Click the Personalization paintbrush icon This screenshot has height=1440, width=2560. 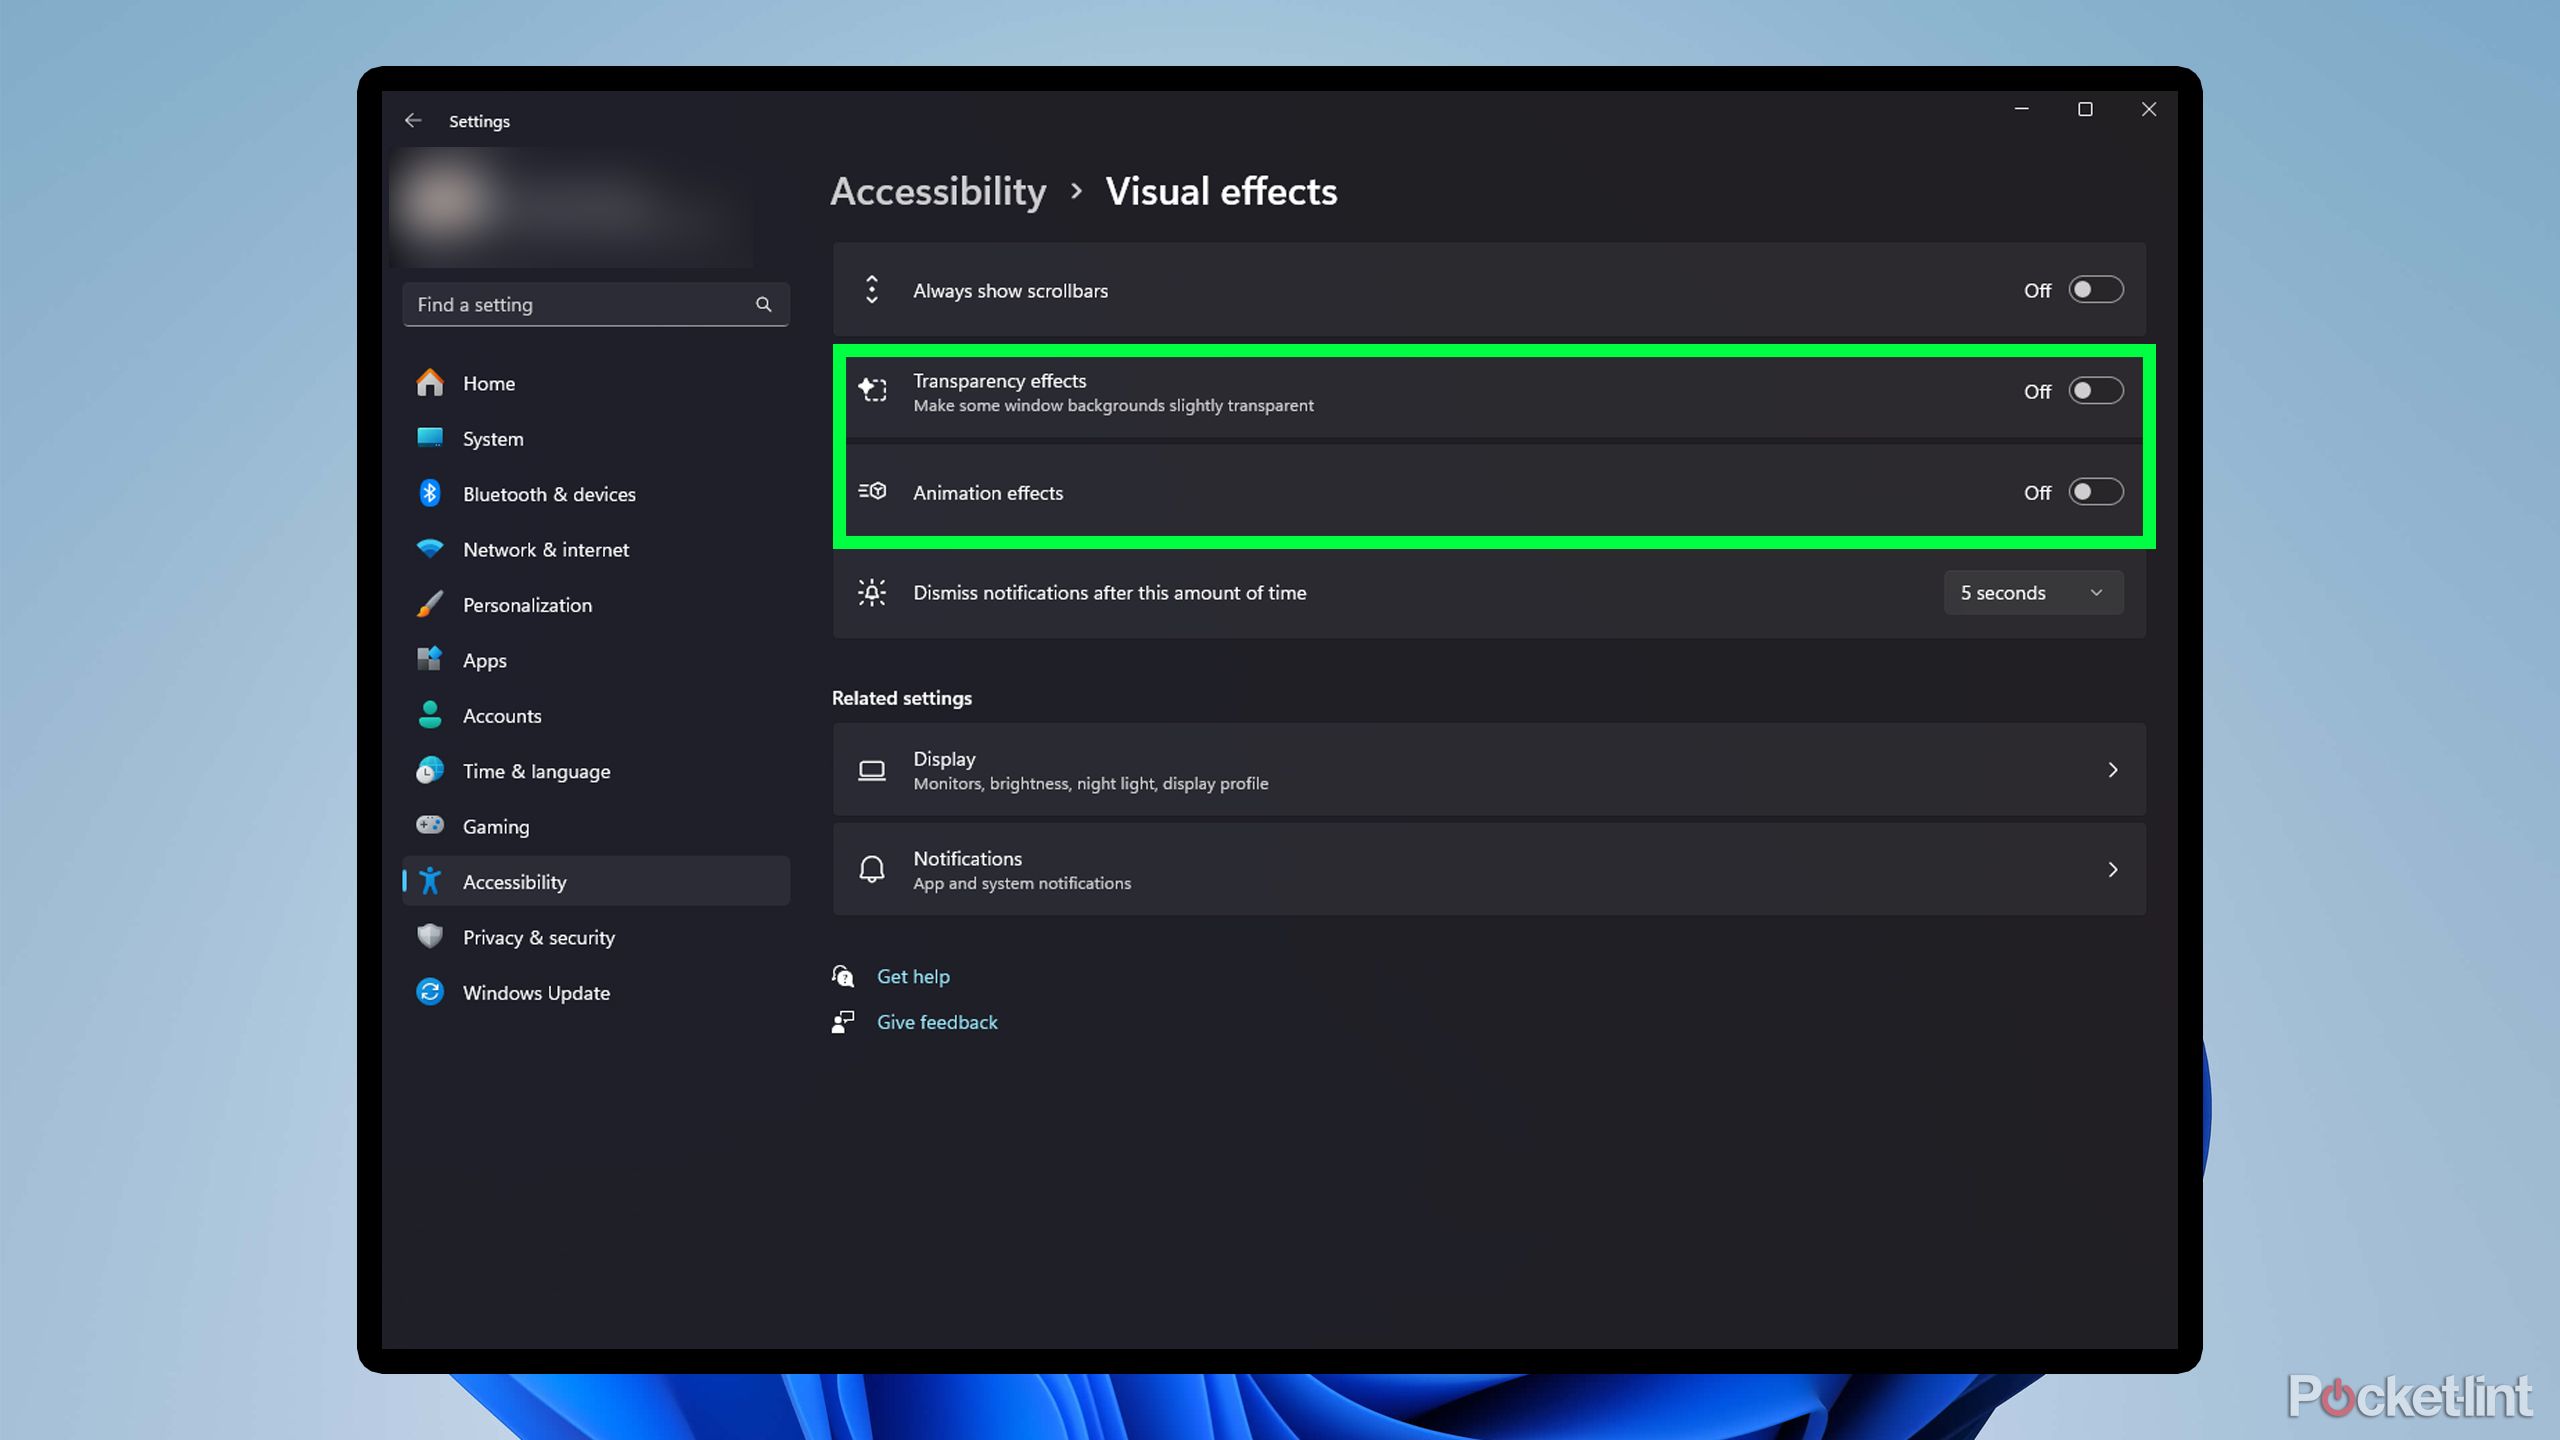click(430, 604)
